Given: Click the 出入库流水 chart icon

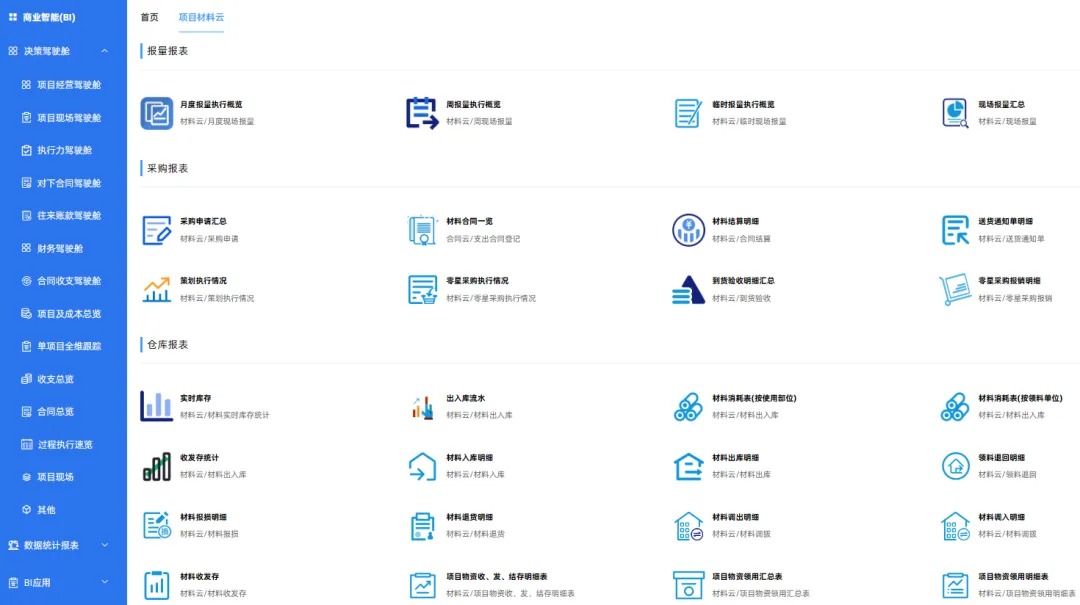Looking at the screenshot, I should click(x=422, y=404).
